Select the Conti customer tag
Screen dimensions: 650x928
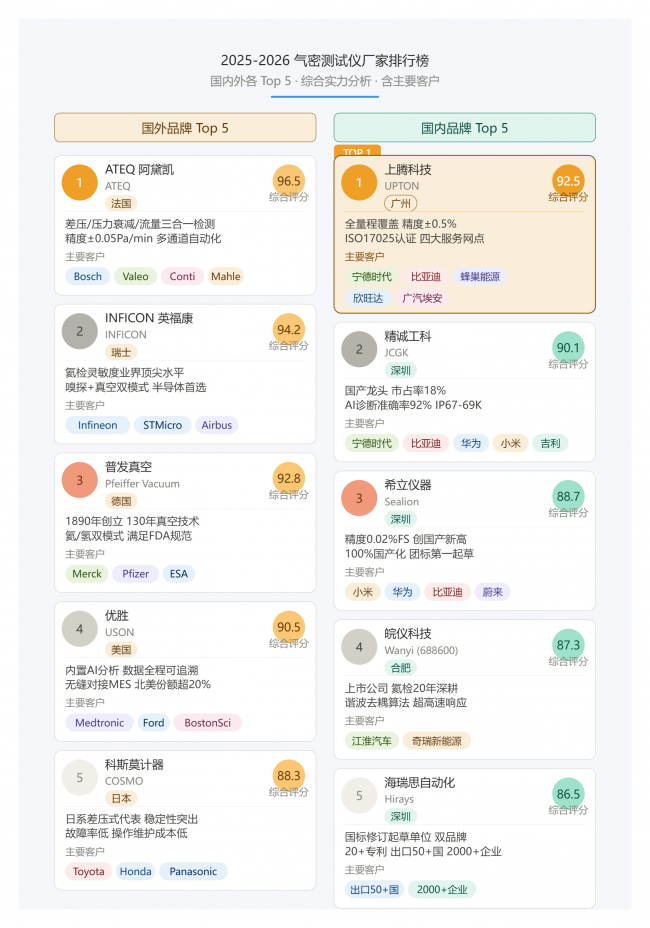(182, 276)
